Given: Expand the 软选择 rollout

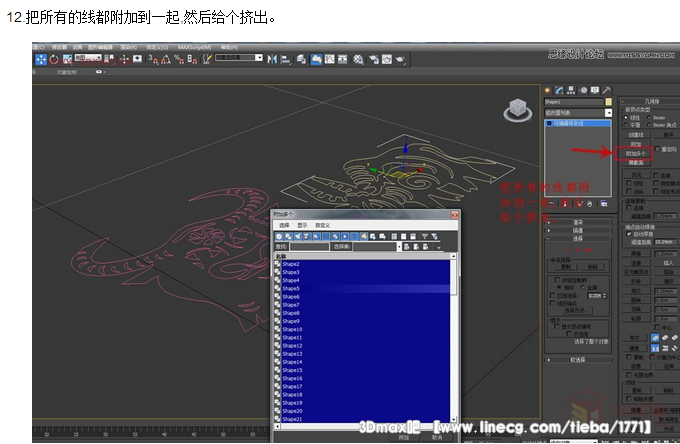Looking at the screenshot, I should pos(578,359).
